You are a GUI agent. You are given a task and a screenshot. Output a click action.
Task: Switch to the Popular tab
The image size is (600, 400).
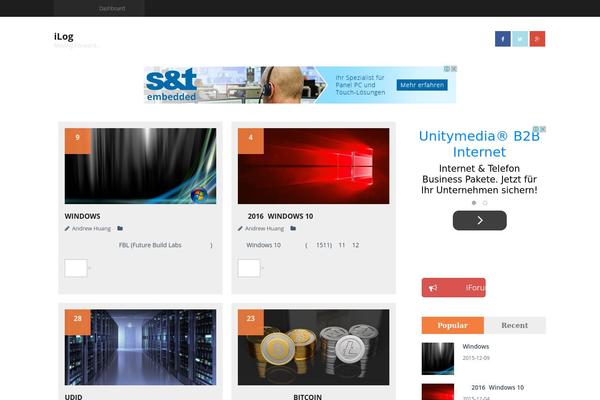[x=453, y=325]
